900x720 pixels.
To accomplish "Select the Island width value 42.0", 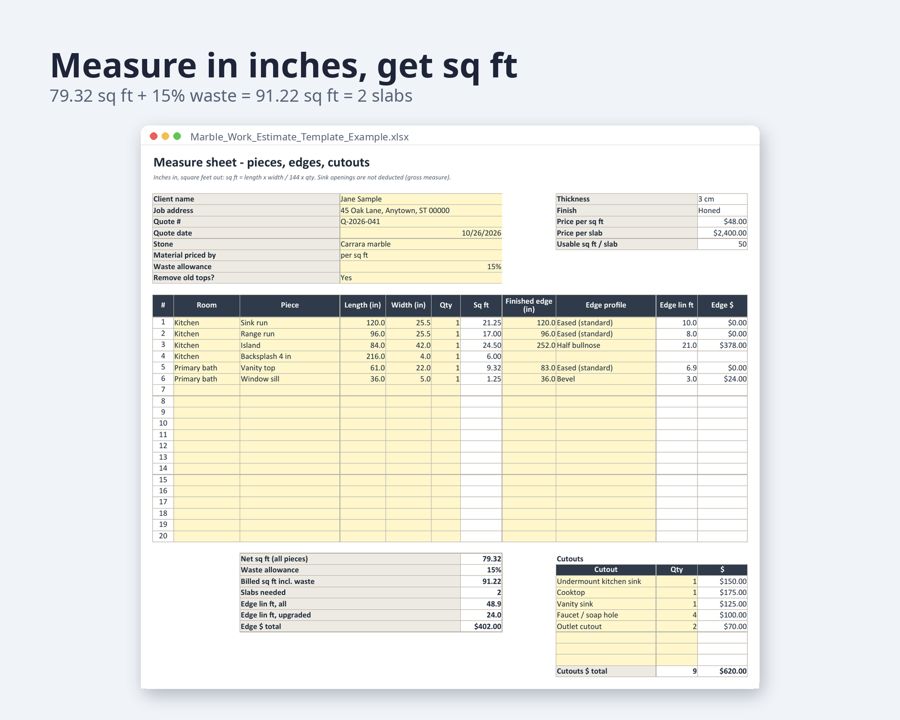I will [x=408, y=345].
